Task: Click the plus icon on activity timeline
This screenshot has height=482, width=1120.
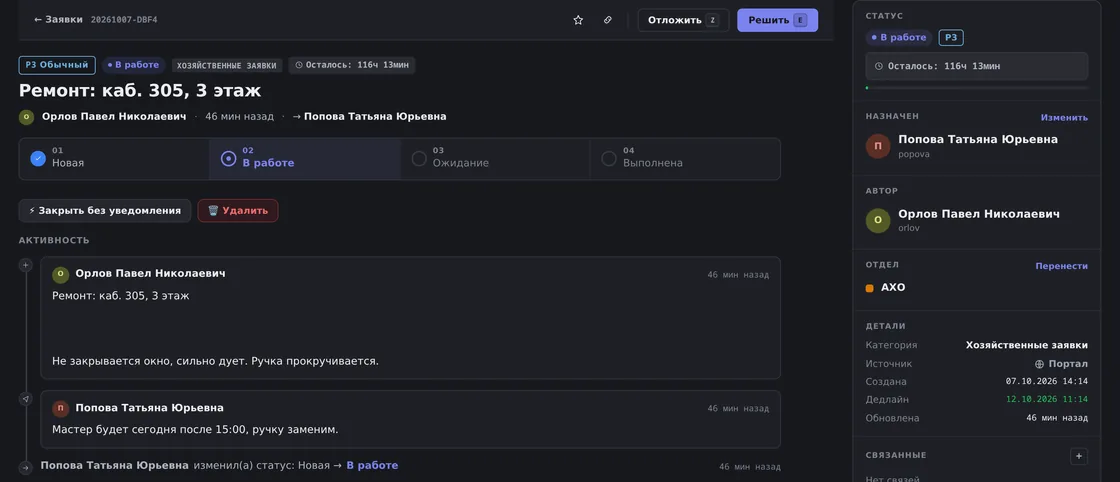Action: point(25,266)
